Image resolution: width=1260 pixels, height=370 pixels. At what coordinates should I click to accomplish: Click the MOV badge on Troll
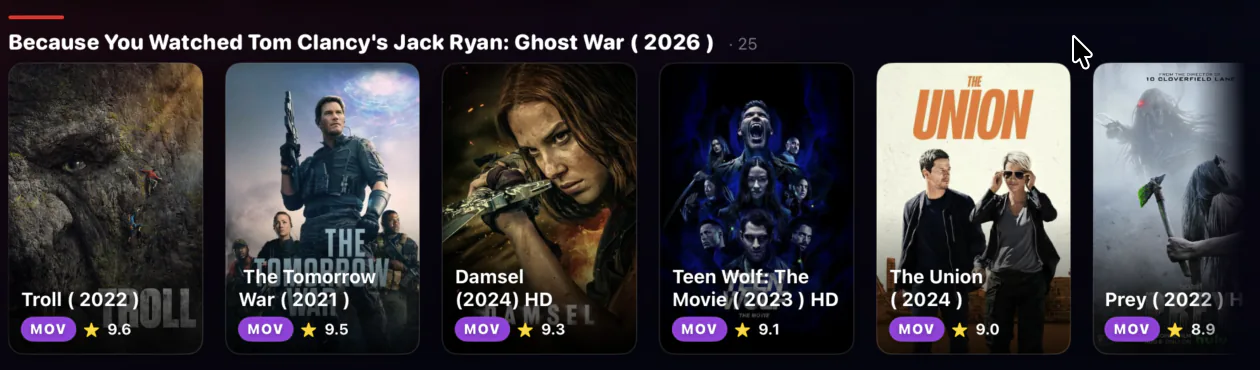(48, 329)
